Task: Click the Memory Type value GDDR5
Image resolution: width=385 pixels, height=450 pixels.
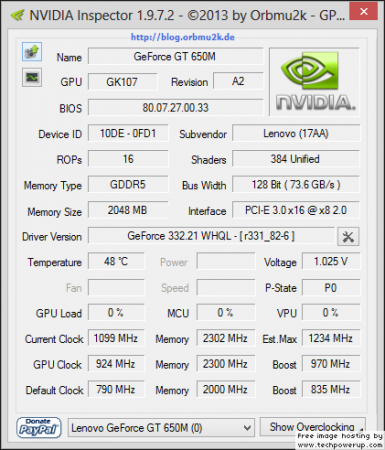Action: point(128,184)
